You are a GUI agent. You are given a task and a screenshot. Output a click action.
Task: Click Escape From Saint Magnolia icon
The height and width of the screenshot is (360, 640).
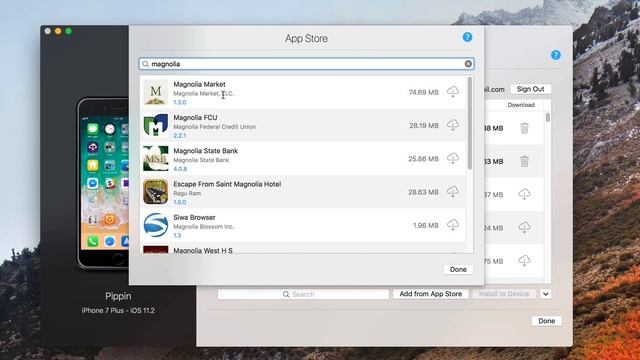[x=156, y=192]
